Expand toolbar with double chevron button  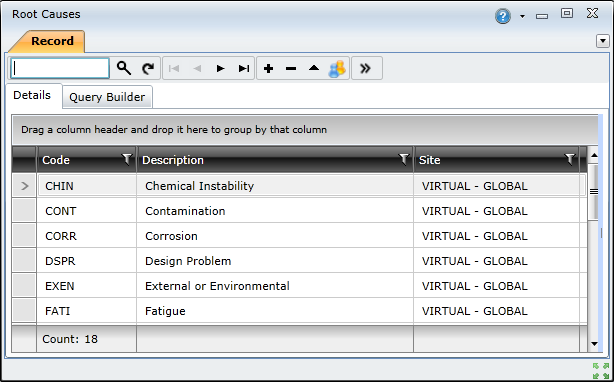[x=367, y=68]
